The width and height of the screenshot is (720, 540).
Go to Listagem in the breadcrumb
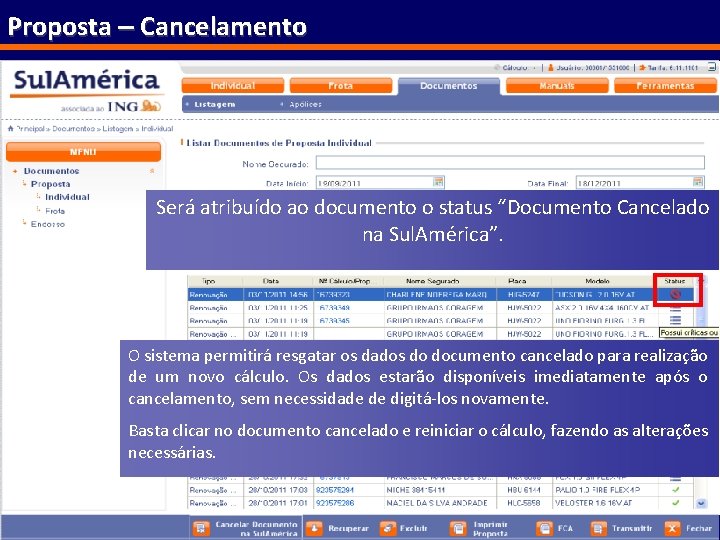118,129
